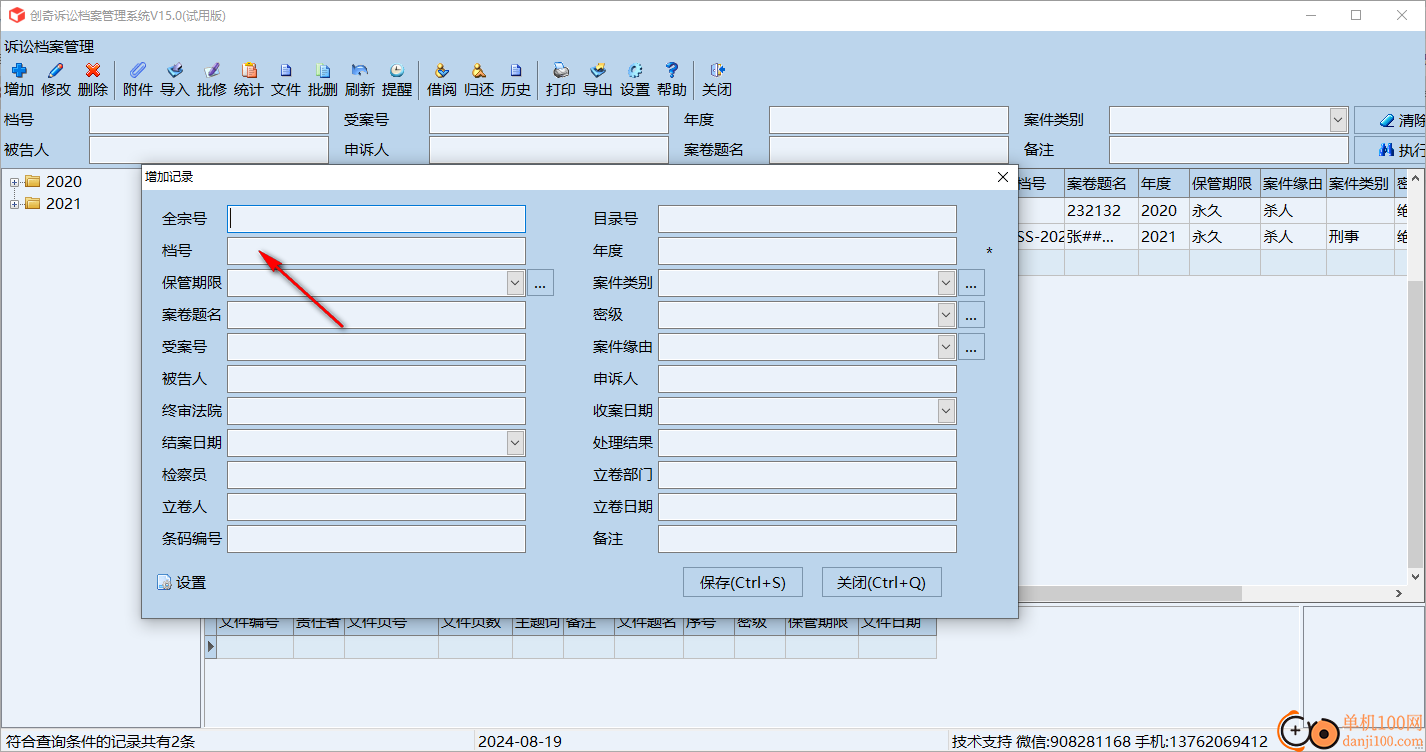The width and height of the screenshot is (1426, 752).
Task: Open the 密级 dropdown in dialog
Action: 946,315
